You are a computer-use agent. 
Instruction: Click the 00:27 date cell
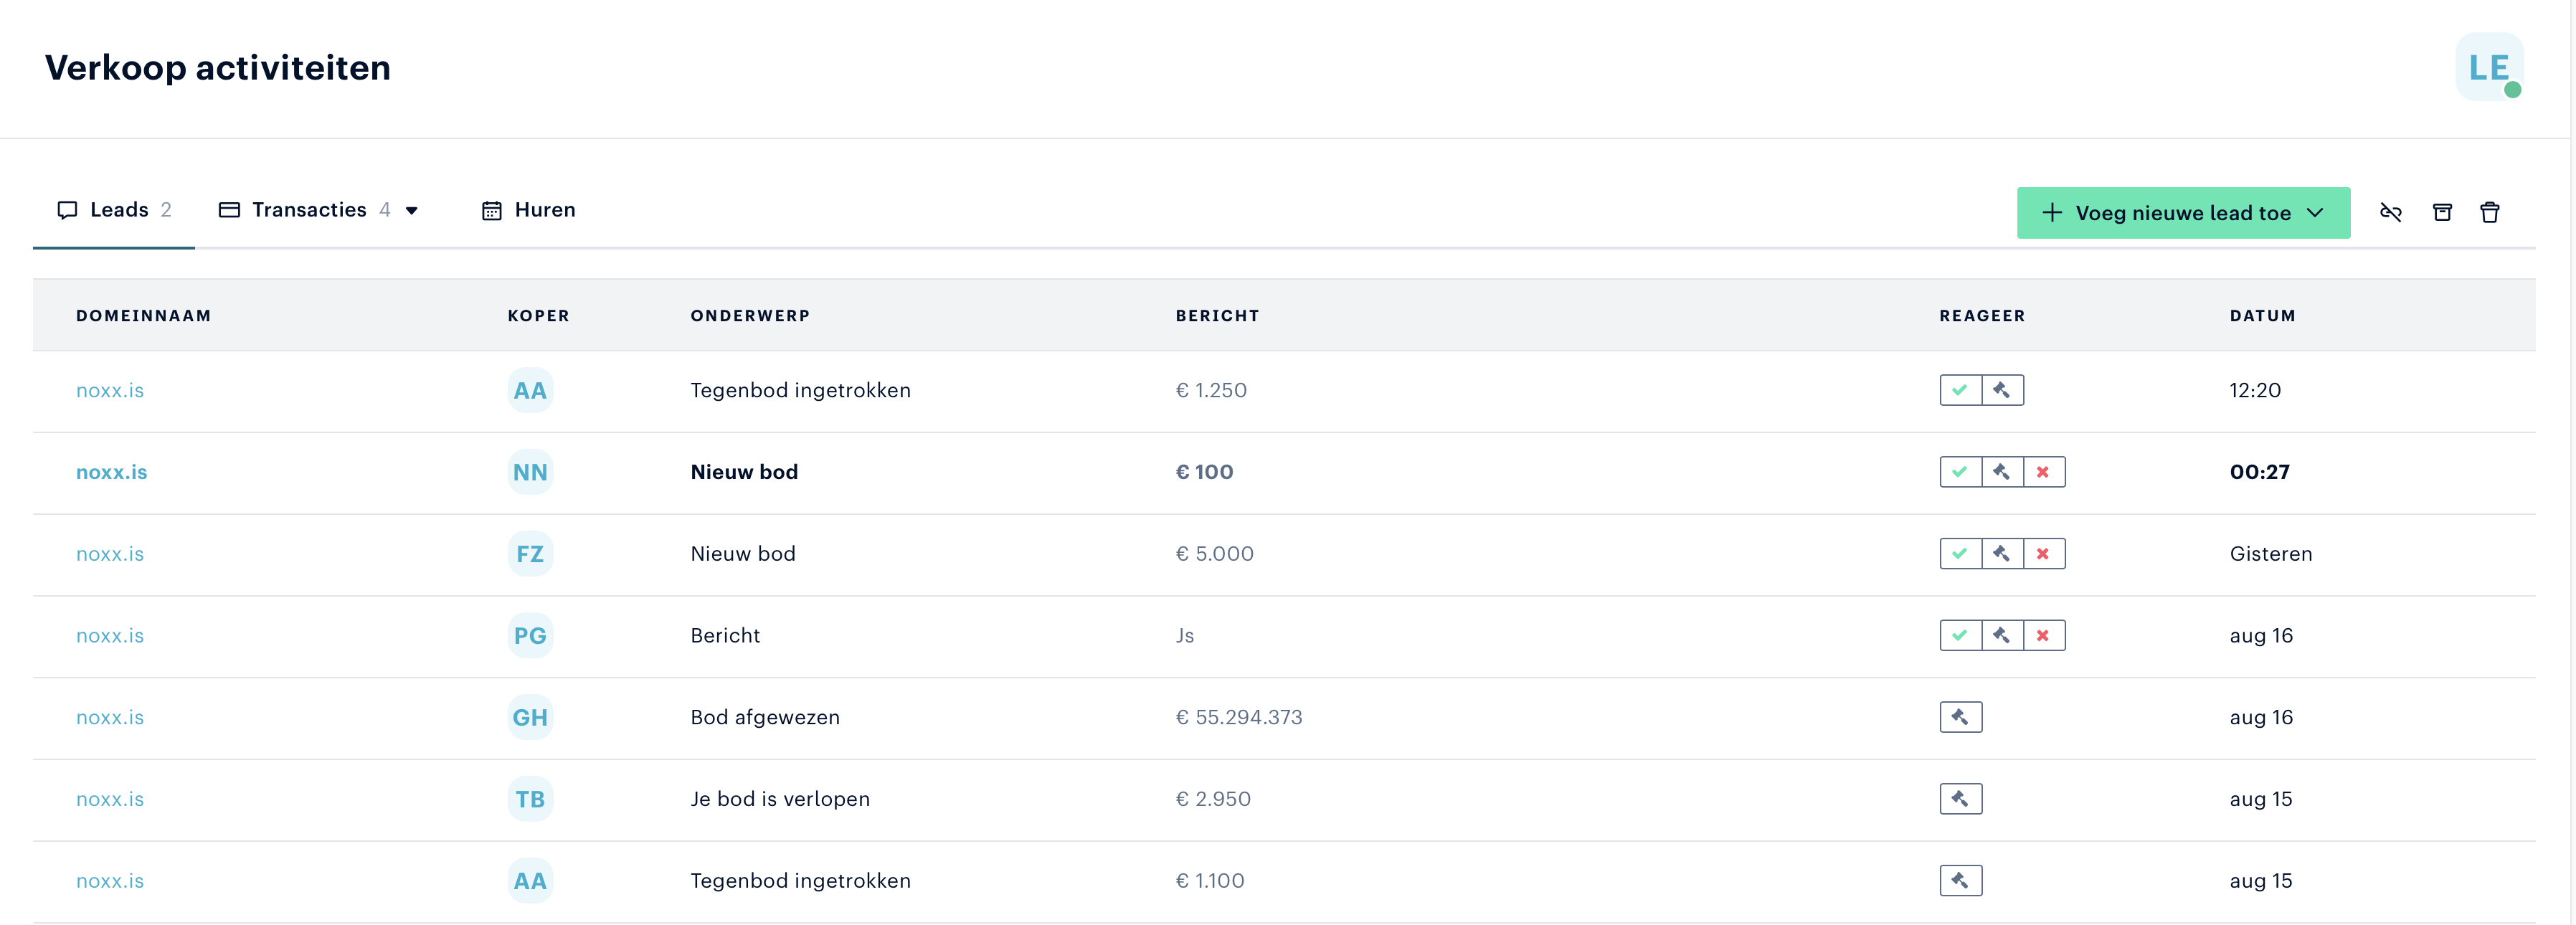click(2259, 472)
